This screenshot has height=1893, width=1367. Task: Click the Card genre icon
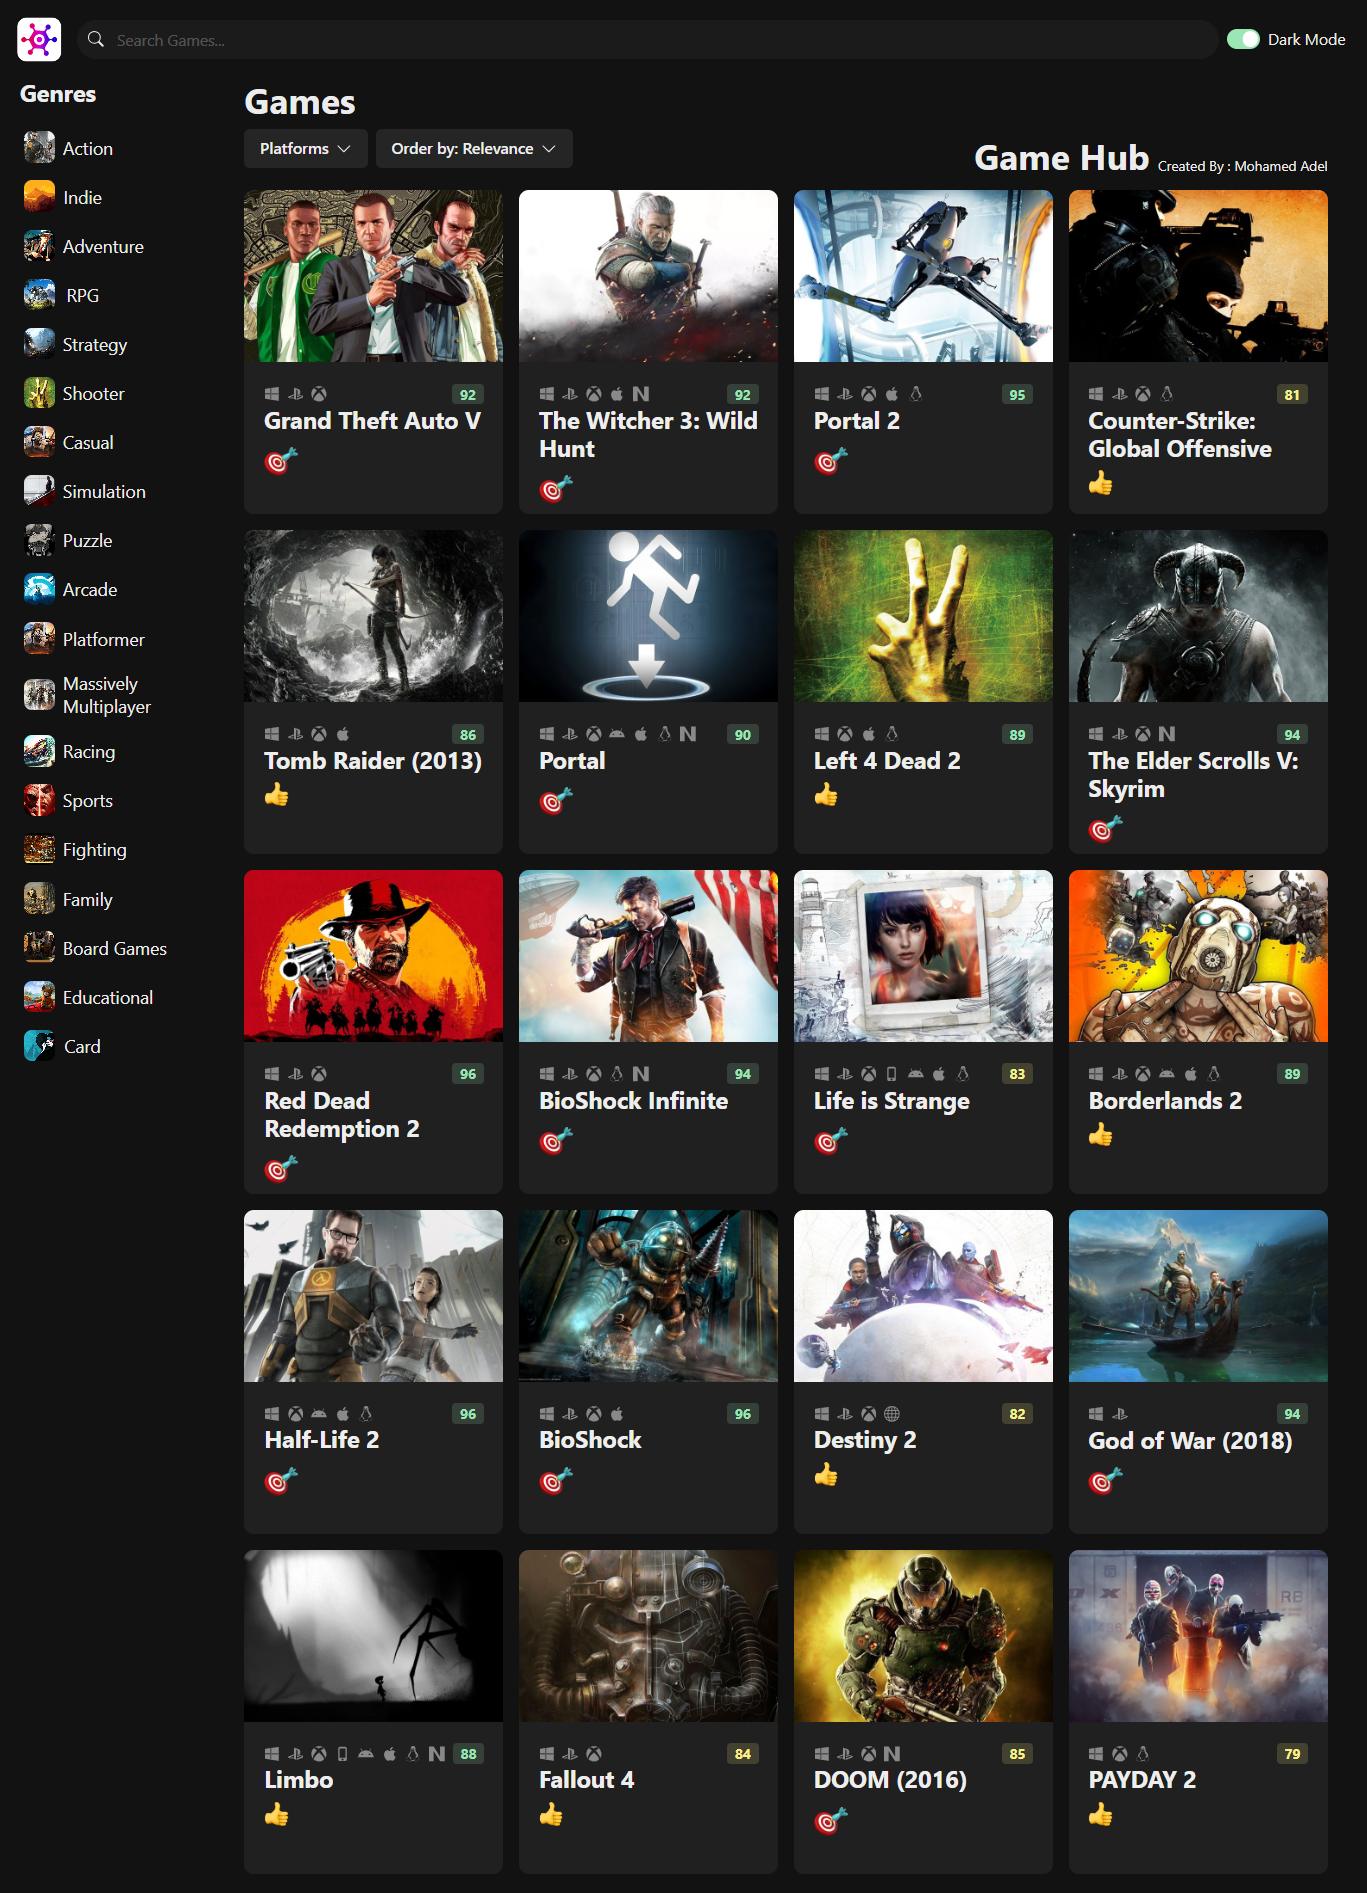pyautogui.click(x=39, y=1046)
